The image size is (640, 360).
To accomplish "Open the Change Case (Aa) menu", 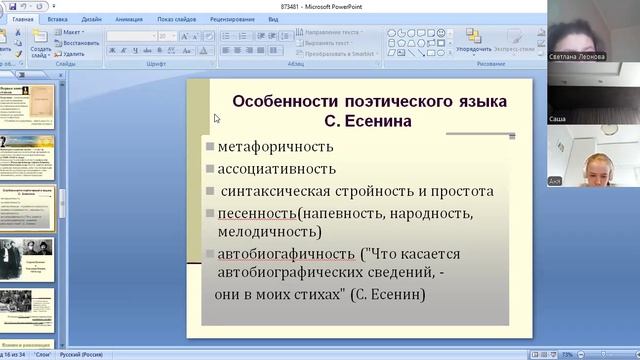I will [x=187, y=51].
